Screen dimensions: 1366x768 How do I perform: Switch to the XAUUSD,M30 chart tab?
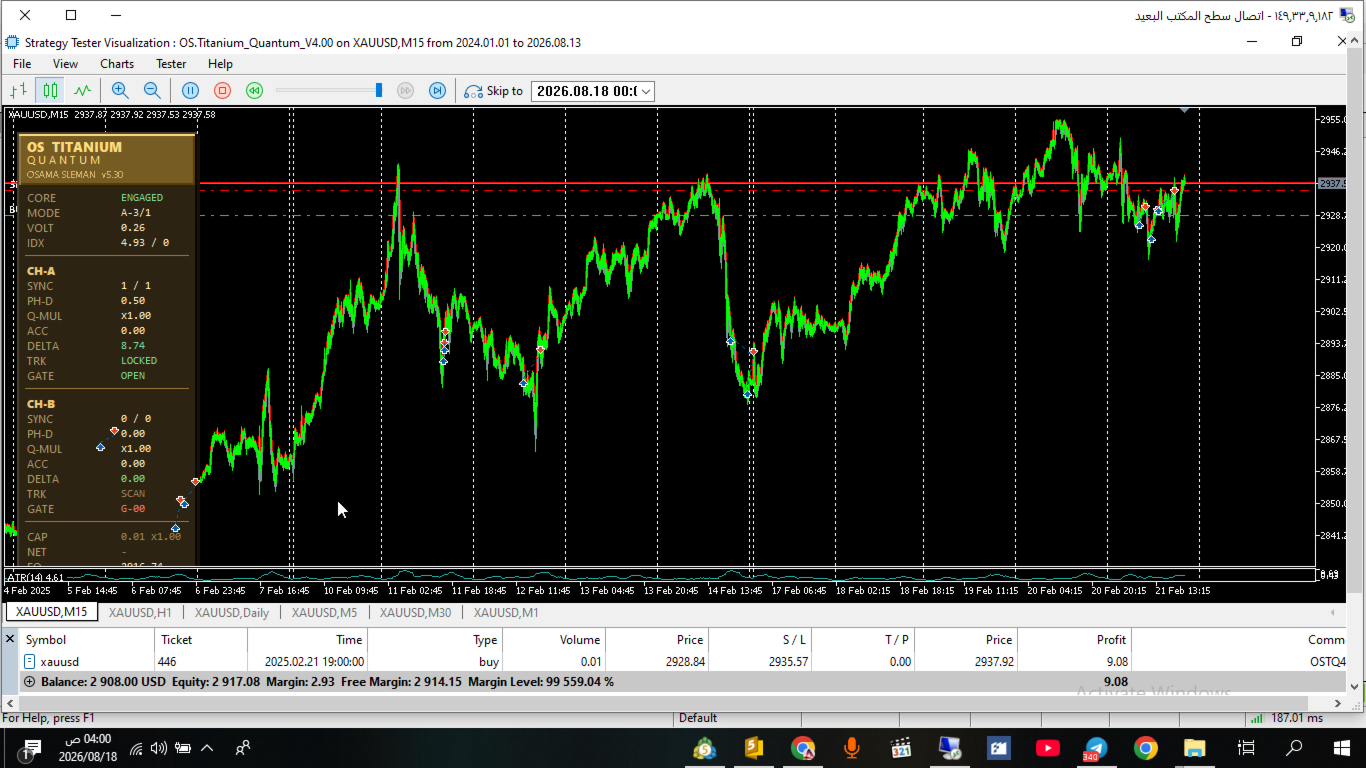(x=415, y=613)
